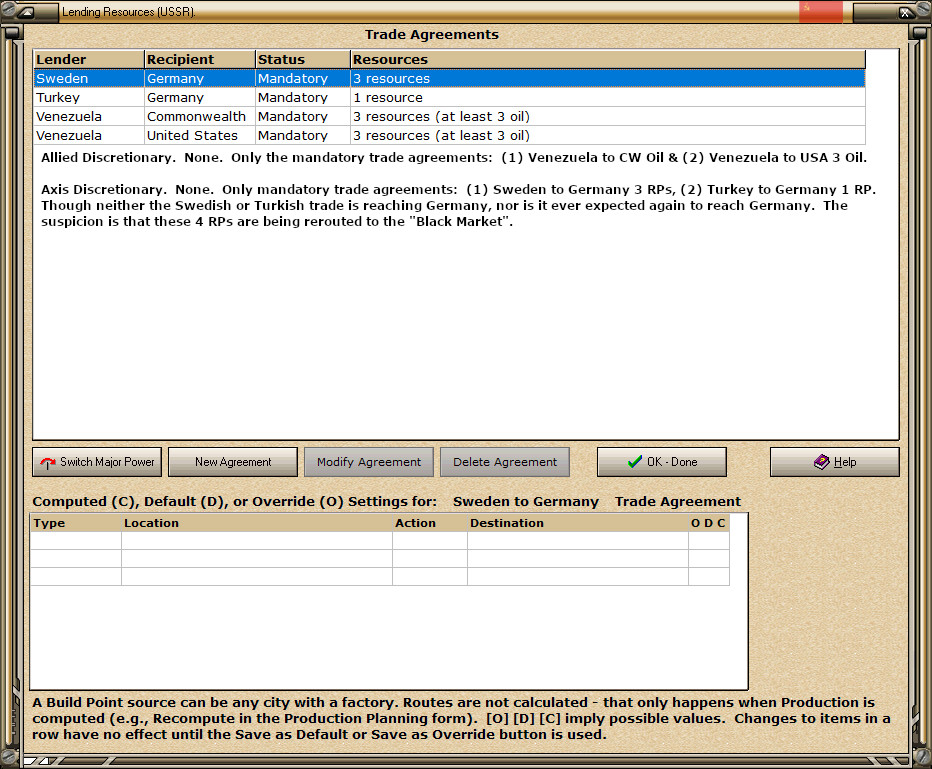This screenshot has width=932, height=769.
Task: Select the Turkey lender row
Action: tap(449, 97)
